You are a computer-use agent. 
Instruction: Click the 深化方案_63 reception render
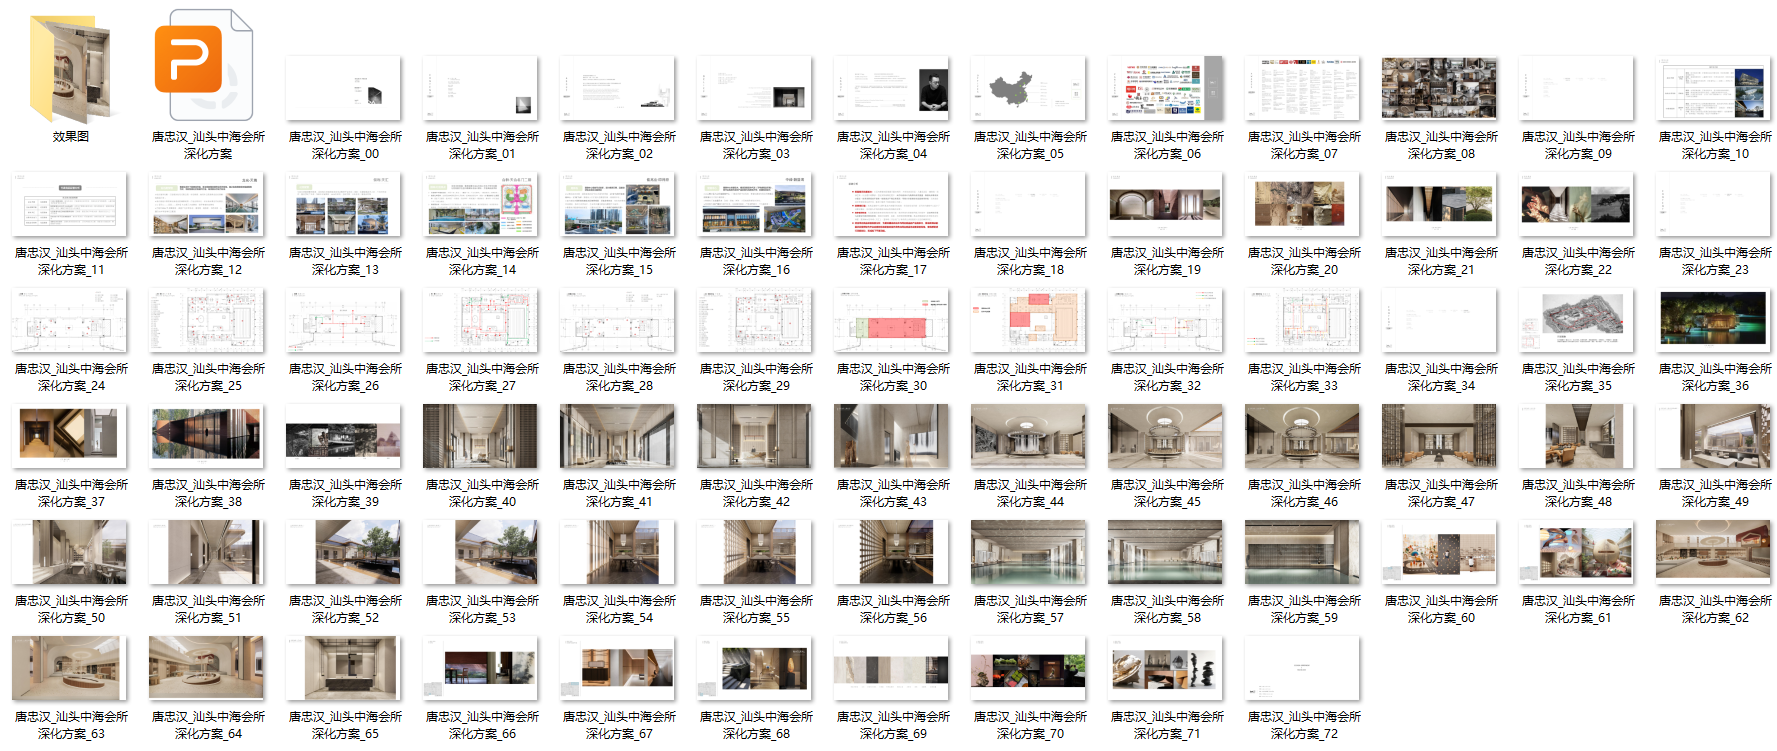[x=70, y=669]
